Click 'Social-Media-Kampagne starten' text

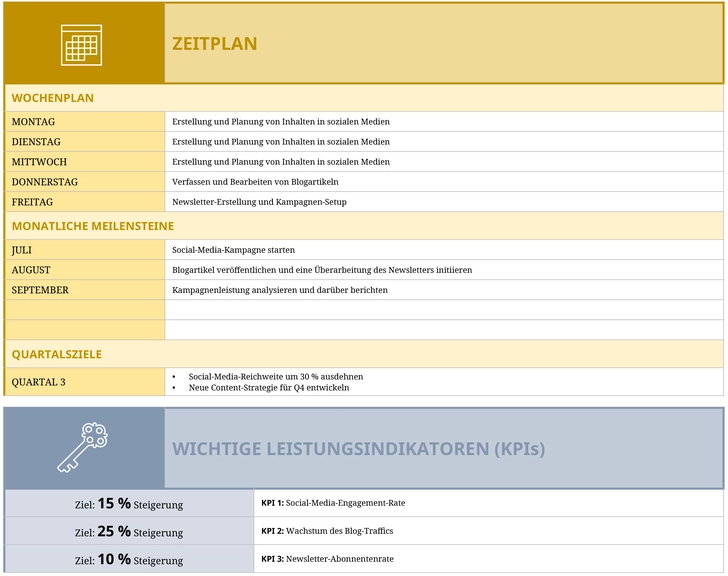[234, 250]
